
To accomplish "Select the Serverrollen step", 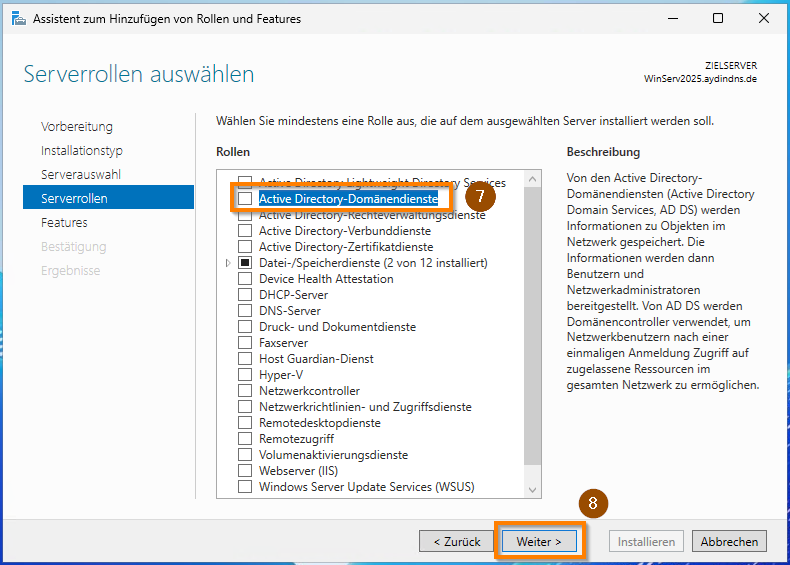I will click(108, 198).
